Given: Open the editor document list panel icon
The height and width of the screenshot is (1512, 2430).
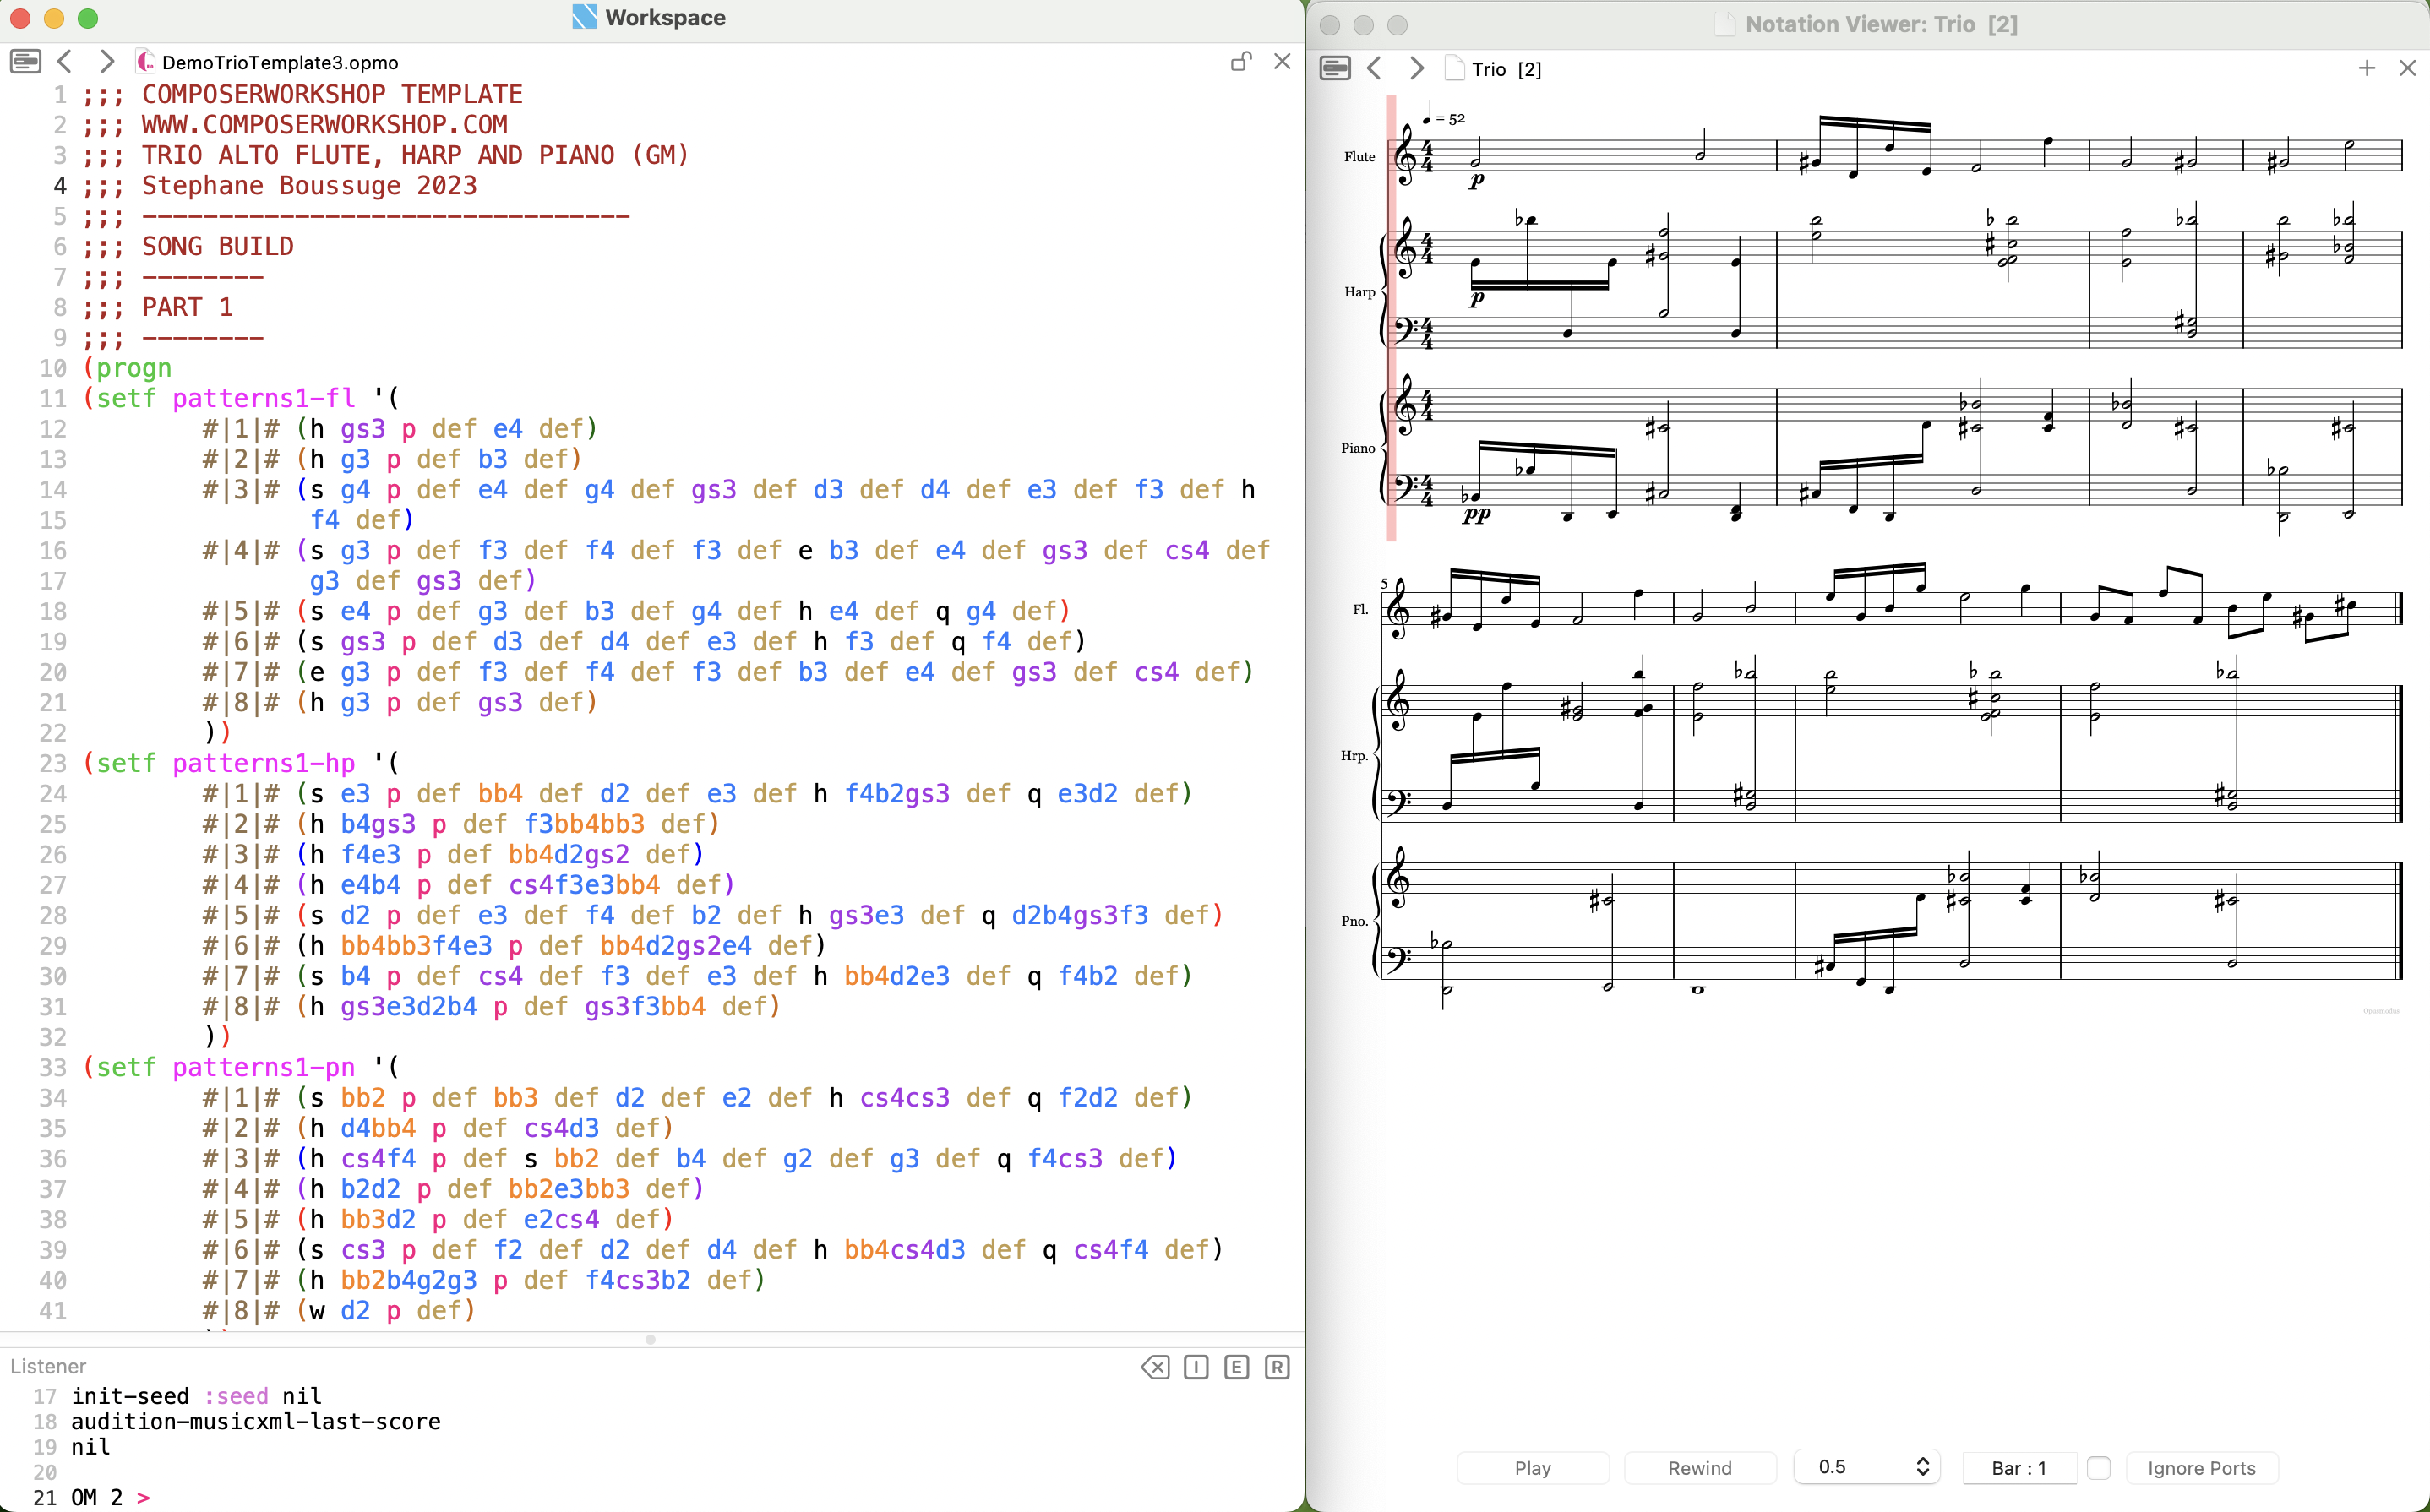Looking at the screenshot, I should 25,62.
